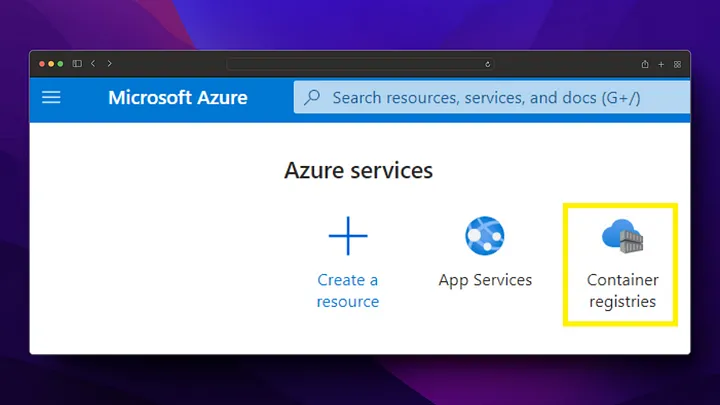Viewport: 720px width, 405px height.
Task: Go back with browser back arrow
Action: coord(93,63)
